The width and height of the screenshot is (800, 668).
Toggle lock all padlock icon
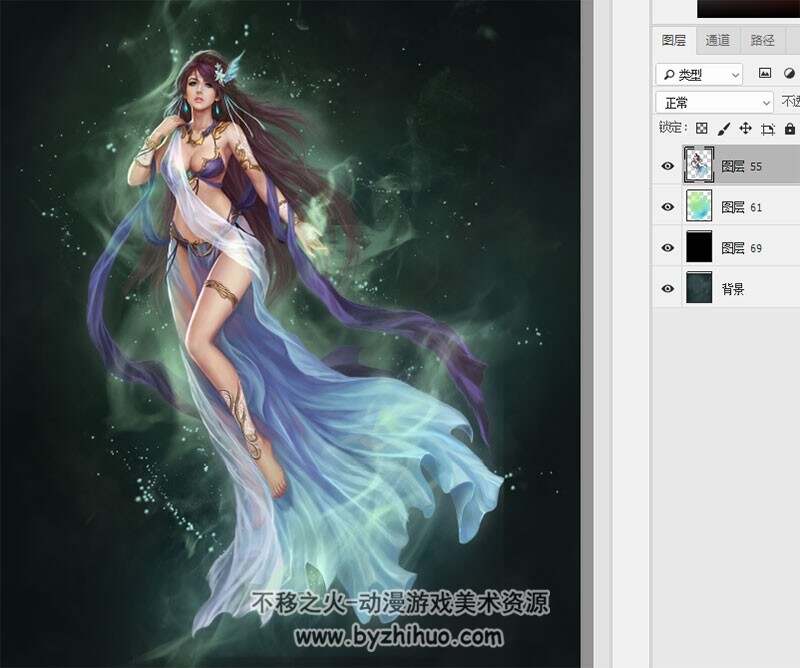(790, 128)
